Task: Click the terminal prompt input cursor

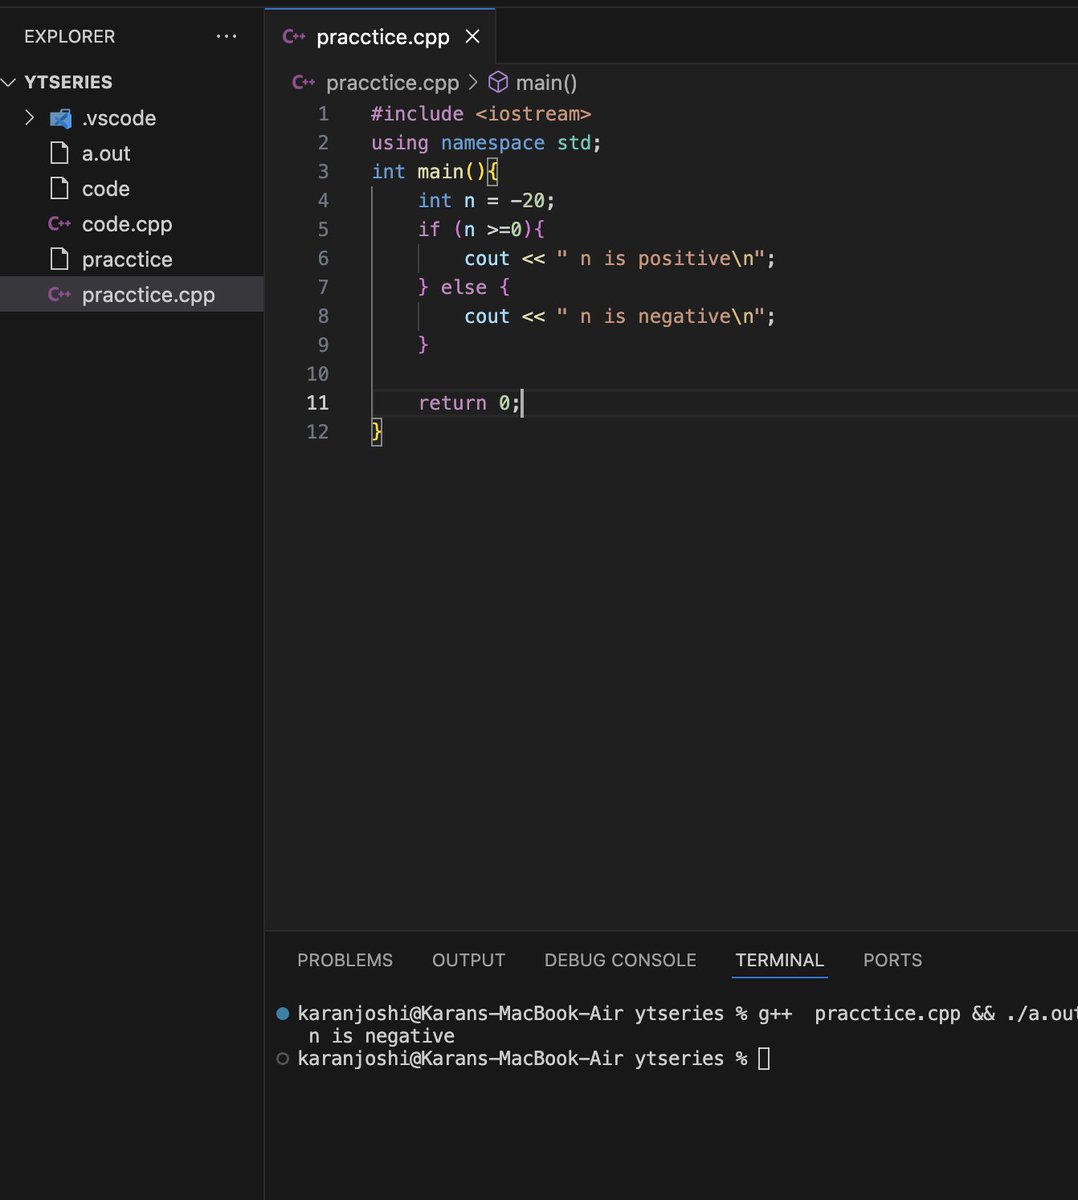Action: pos(764,1058)
